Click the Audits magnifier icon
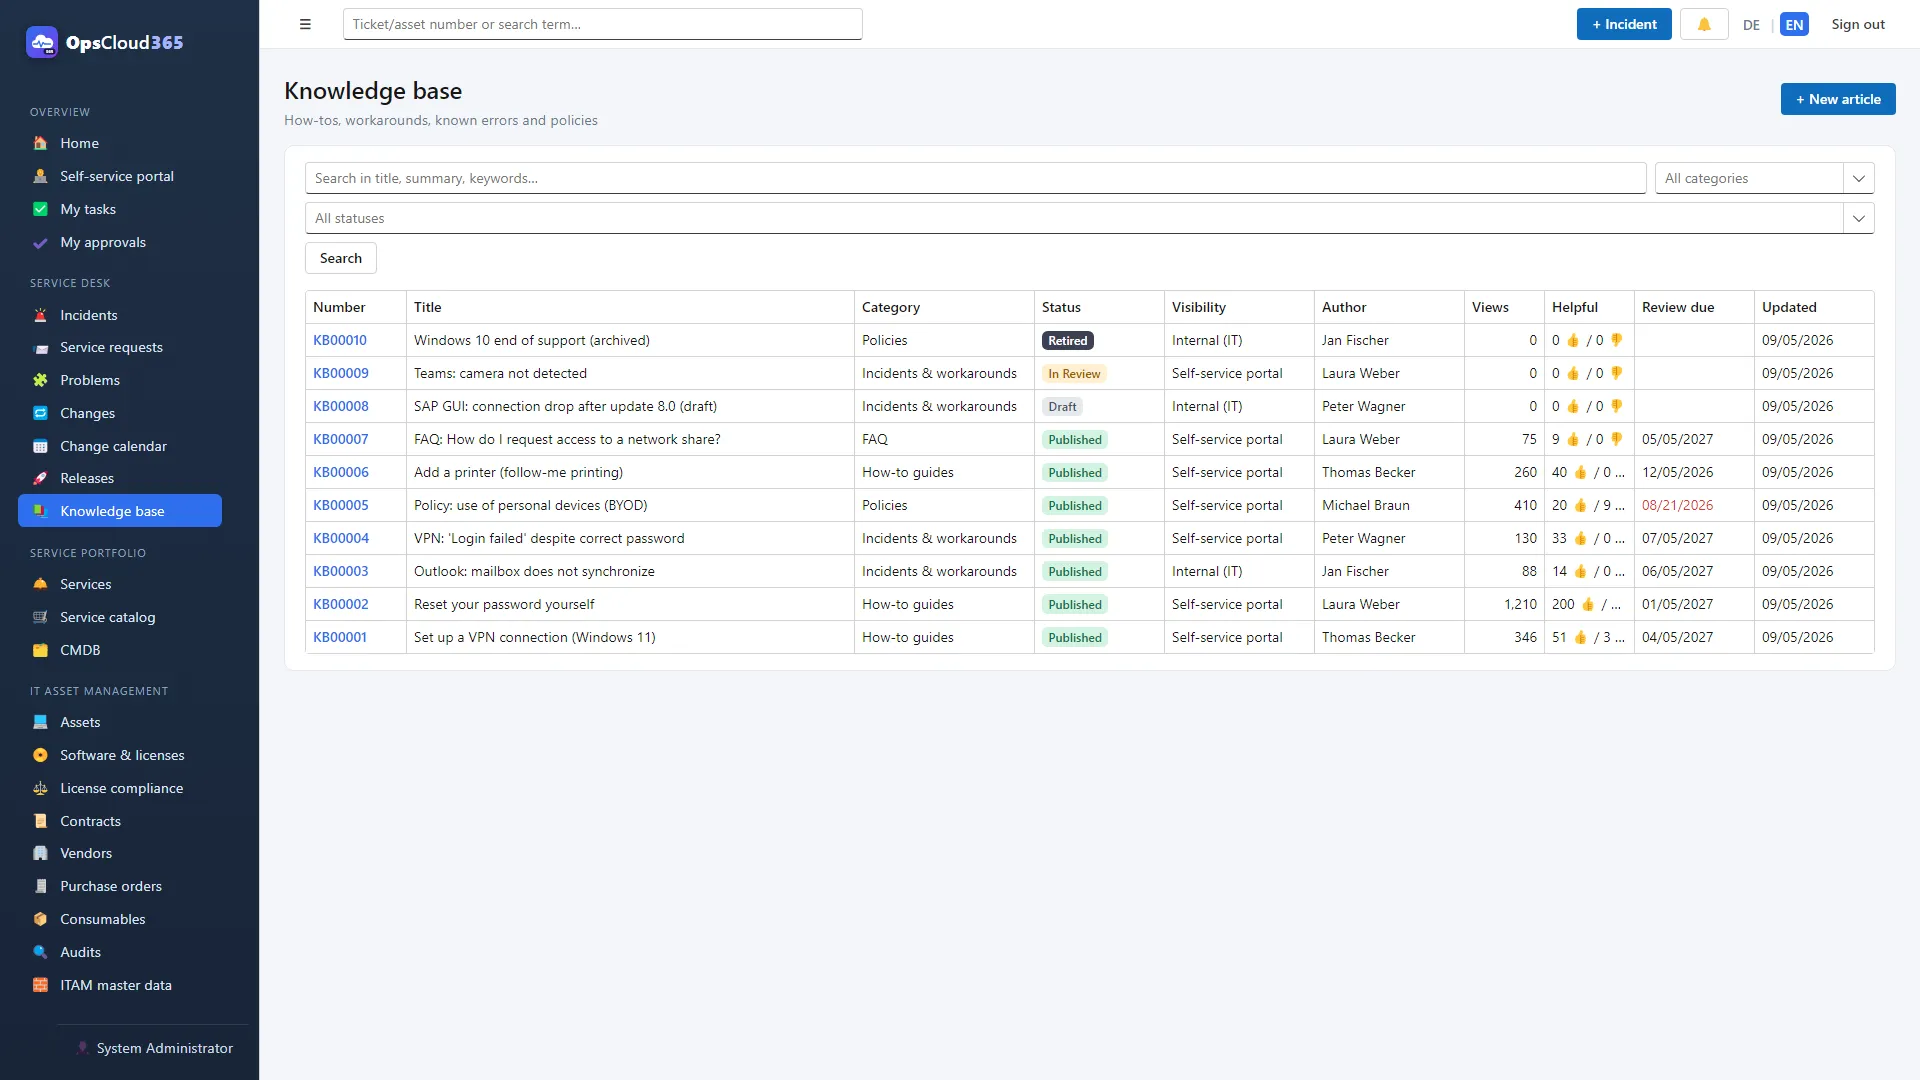 click(40, 952)
